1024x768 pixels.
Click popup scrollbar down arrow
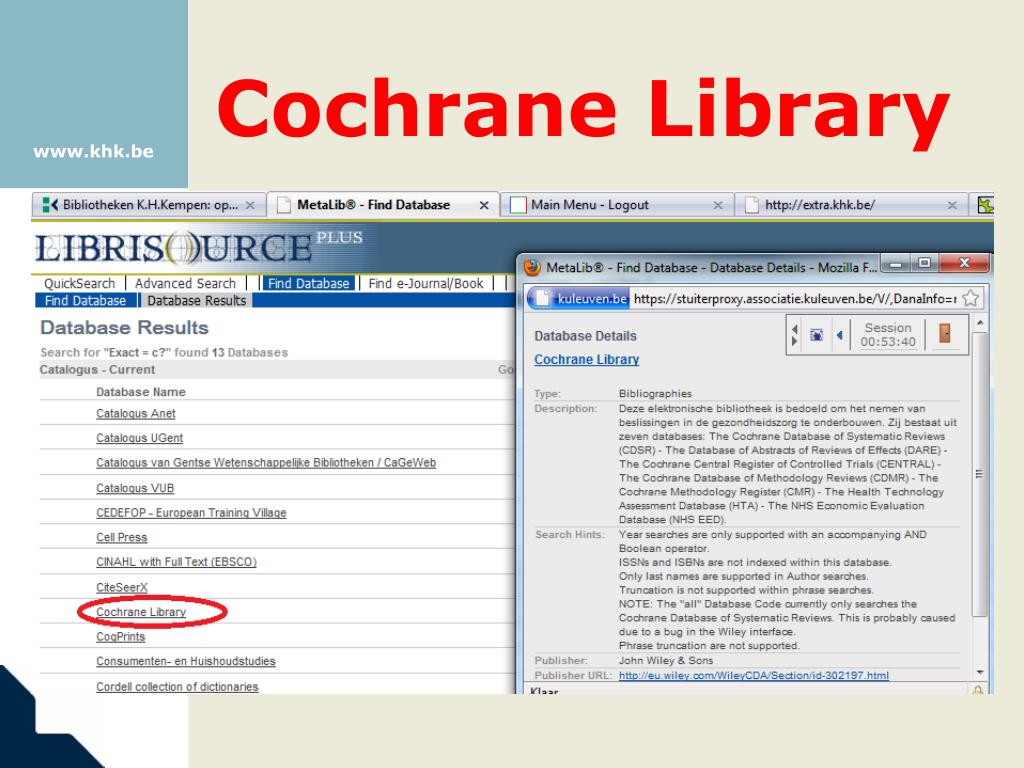(x=980, y=673)
